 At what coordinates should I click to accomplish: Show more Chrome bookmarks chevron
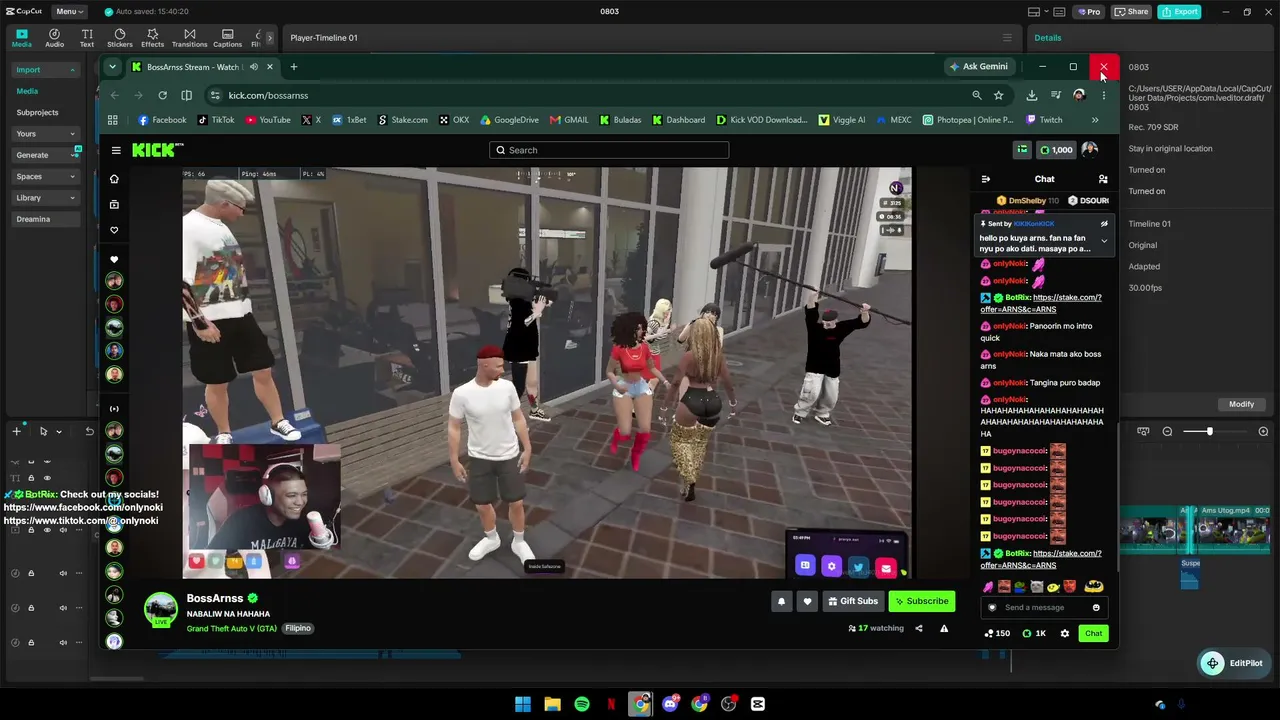tap(1095, 120)
